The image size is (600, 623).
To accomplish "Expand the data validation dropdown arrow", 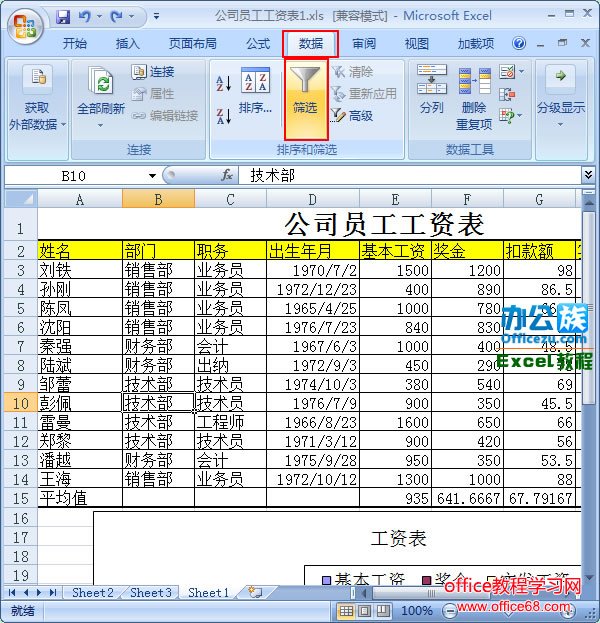I will point(521,72).
